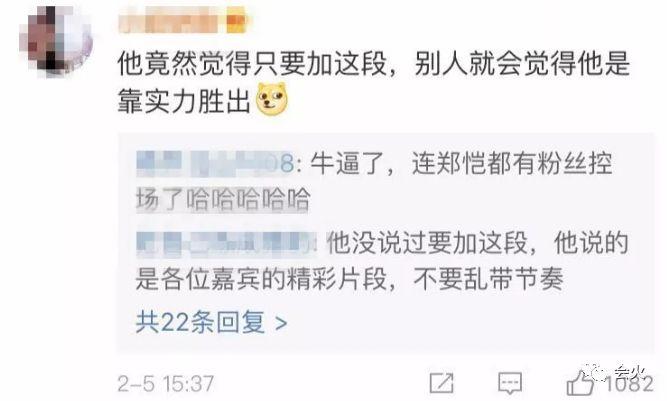Click the 哈哈哈哈哈 line in first reply
Image resolution: width=667 pixels, height=401 pixels.
(249, 200)
